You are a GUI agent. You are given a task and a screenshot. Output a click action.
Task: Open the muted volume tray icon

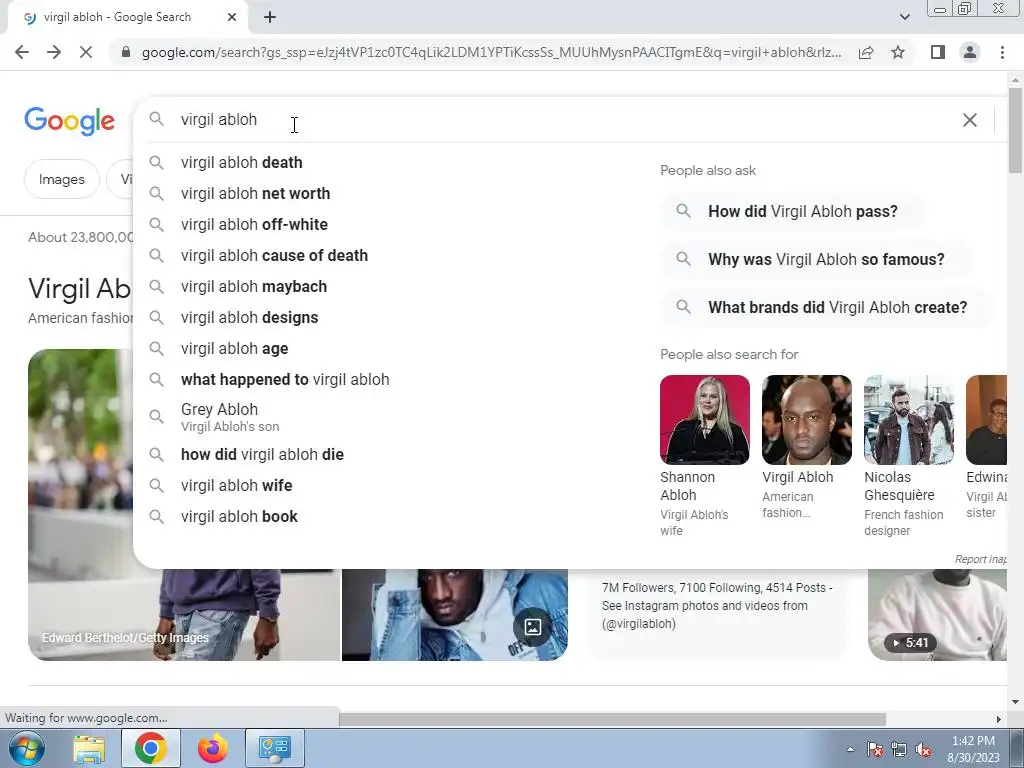point(923,749)
